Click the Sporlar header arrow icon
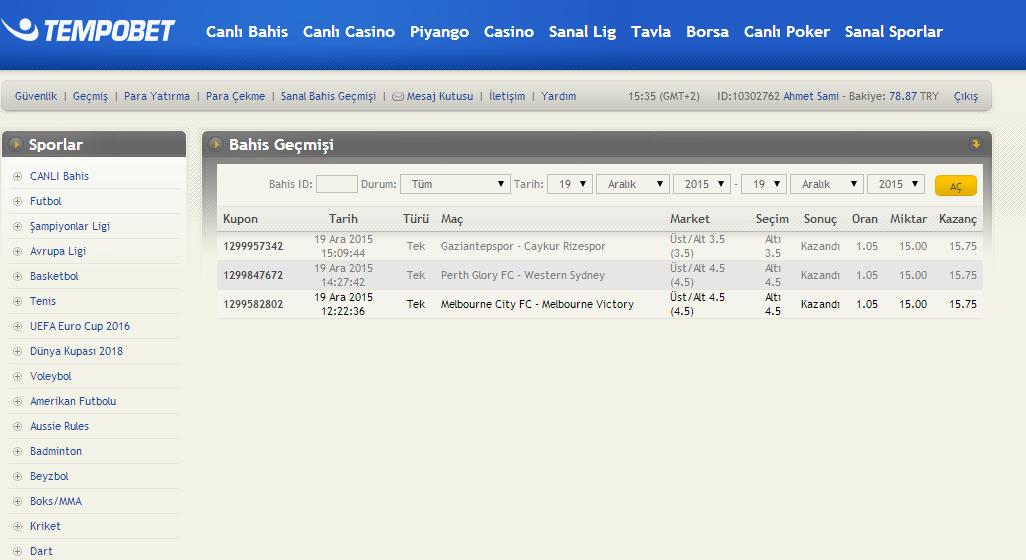Screen dimensions: 1026x560 click(17, 145)
